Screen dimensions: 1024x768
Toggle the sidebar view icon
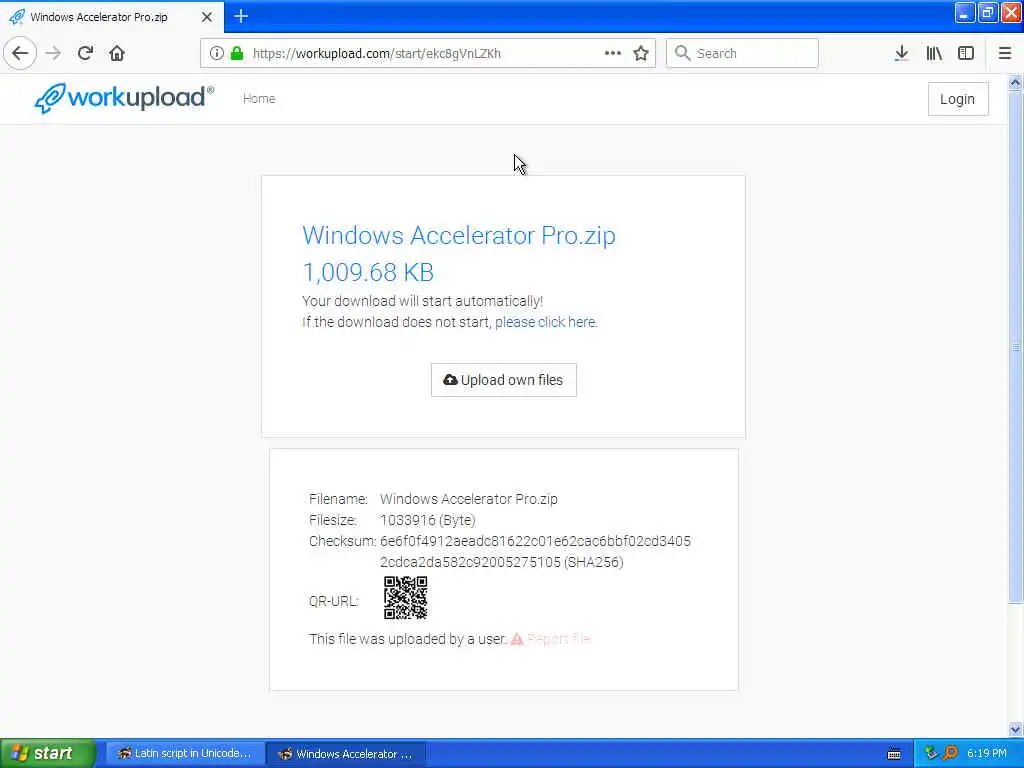coord(966,53)
